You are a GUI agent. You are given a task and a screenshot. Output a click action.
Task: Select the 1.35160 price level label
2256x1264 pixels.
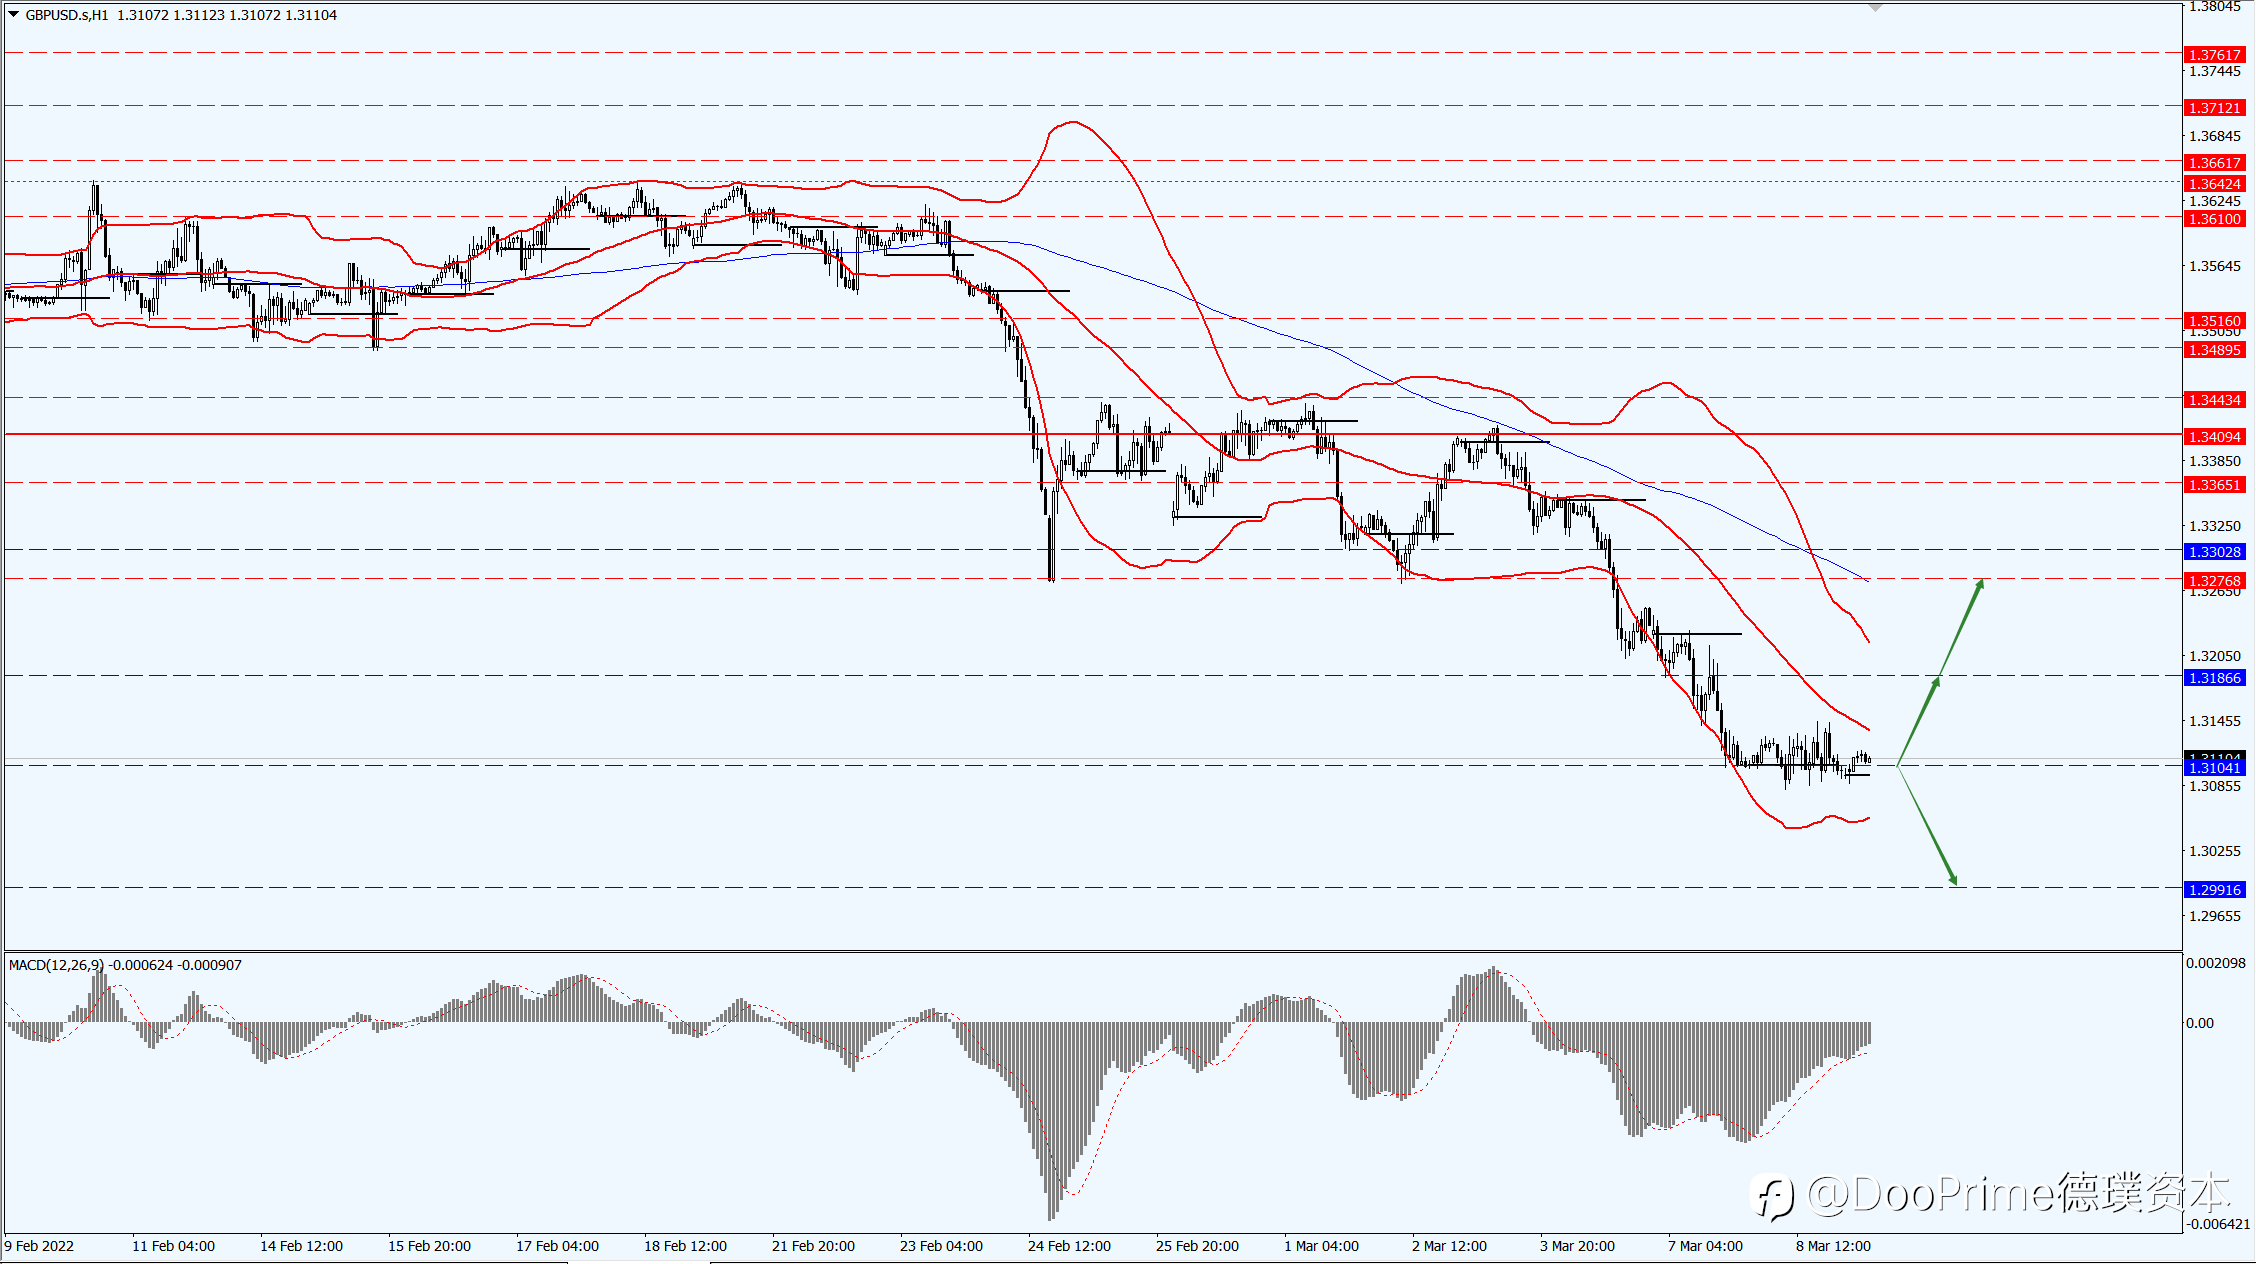point(2214,321)
